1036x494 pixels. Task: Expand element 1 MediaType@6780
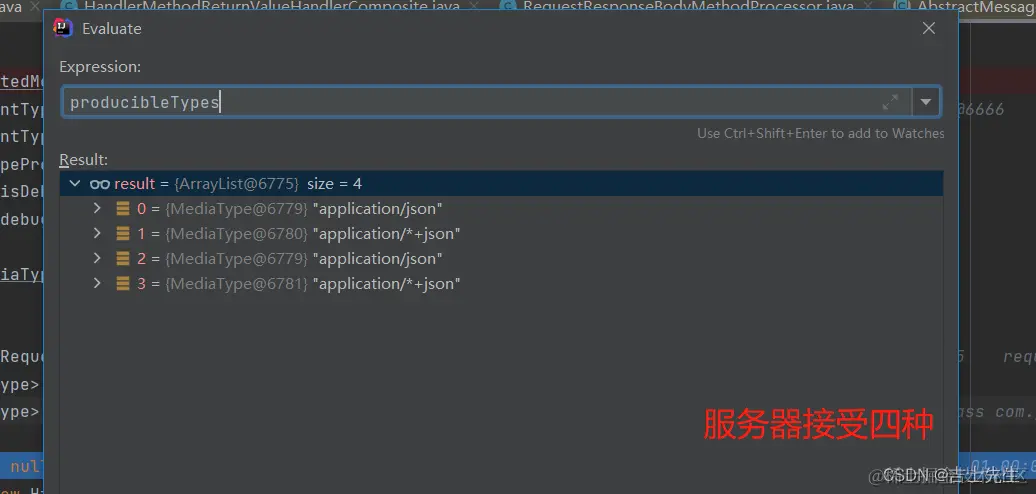(97, 234)
